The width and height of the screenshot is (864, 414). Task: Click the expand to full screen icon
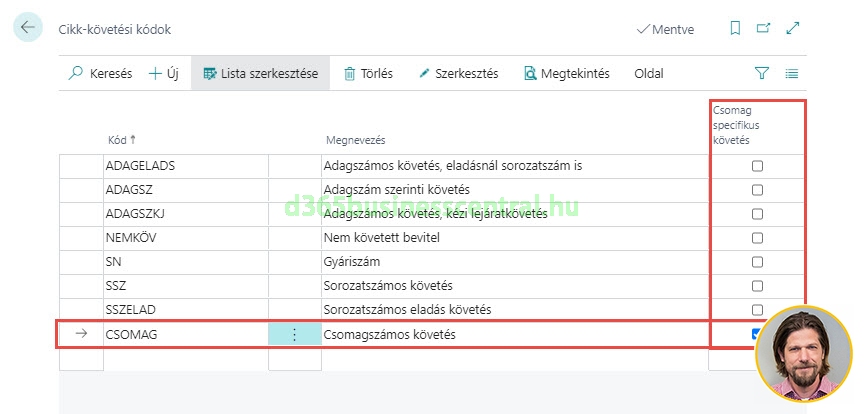[x=793, y=29]
